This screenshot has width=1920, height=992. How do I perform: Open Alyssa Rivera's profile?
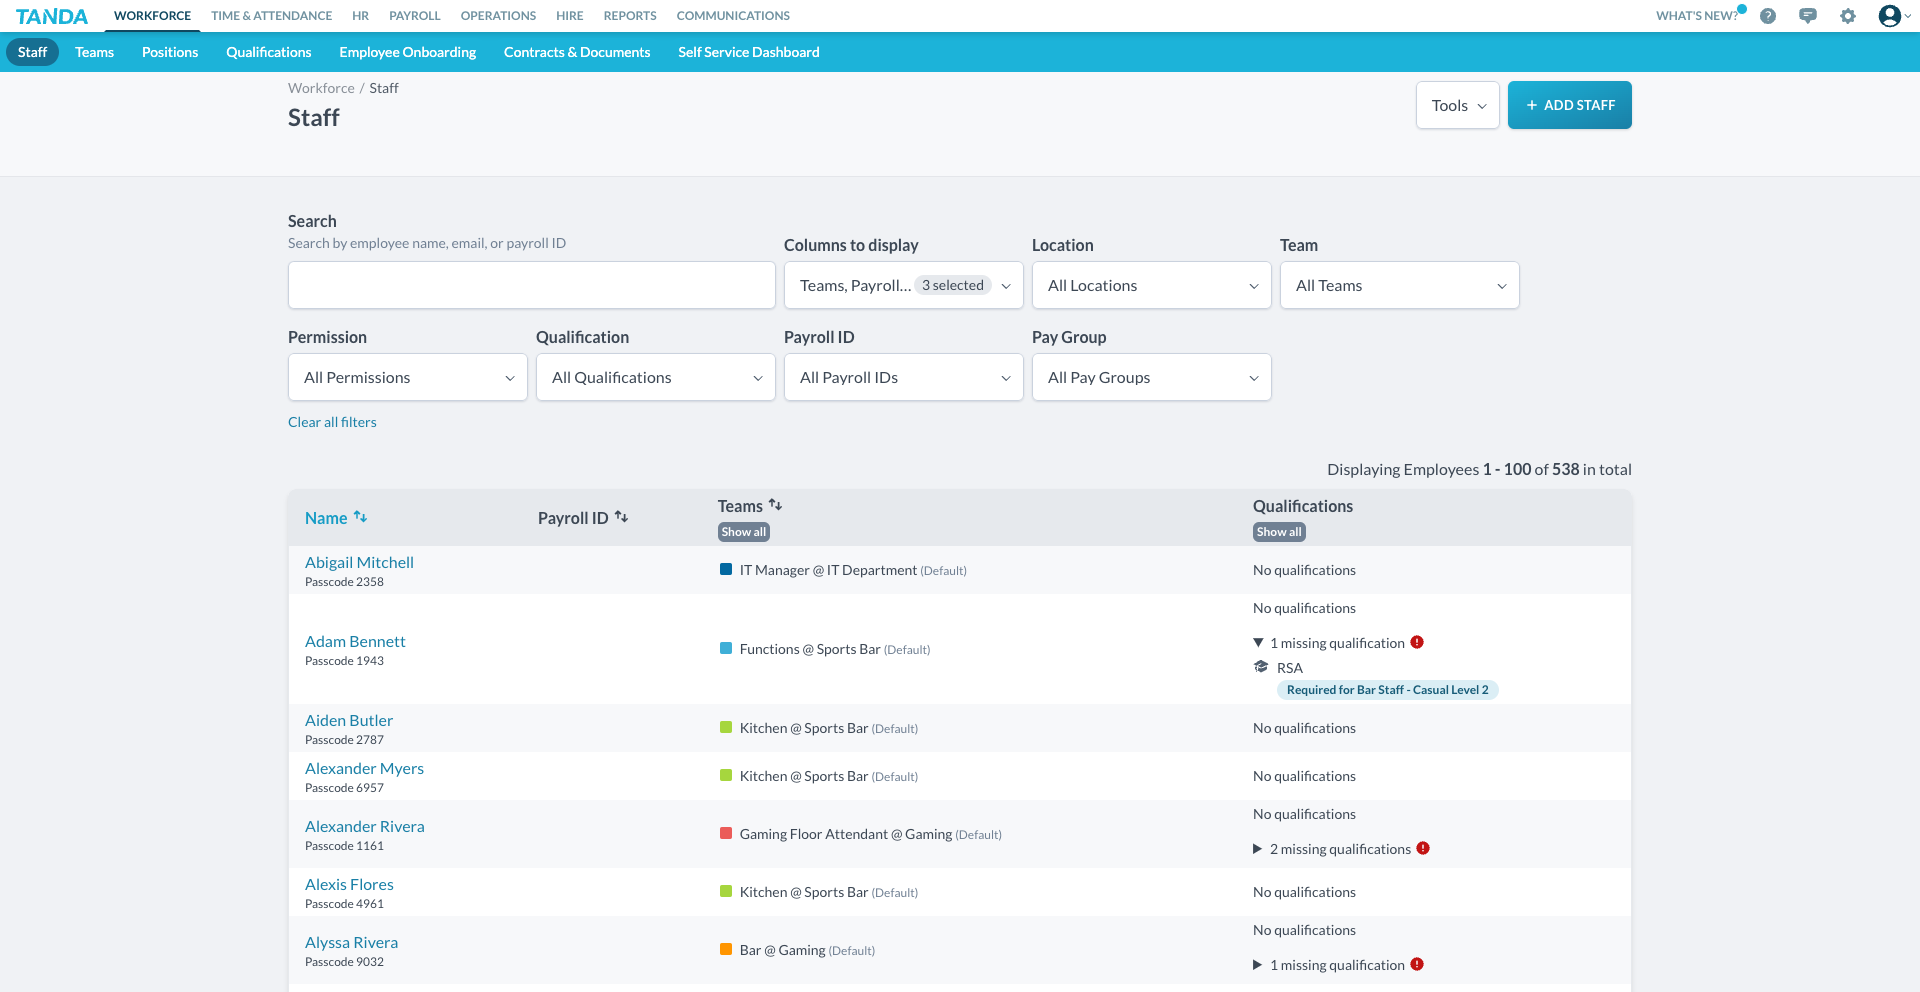[351, 942]
